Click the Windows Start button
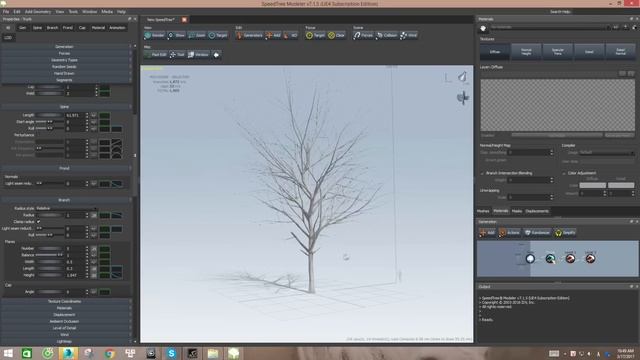640x360 pixels. pos(8,353)
